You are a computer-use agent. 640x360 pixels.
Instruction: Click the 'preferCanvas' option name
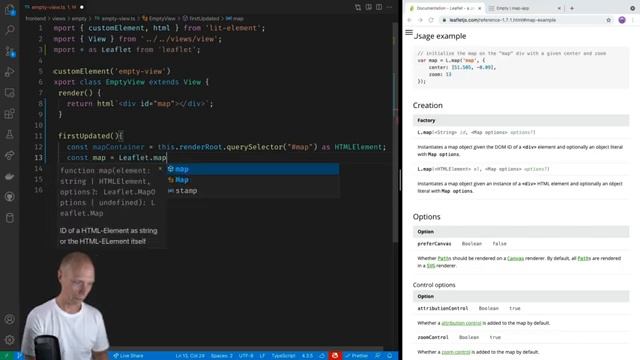[x=434, y=244]
